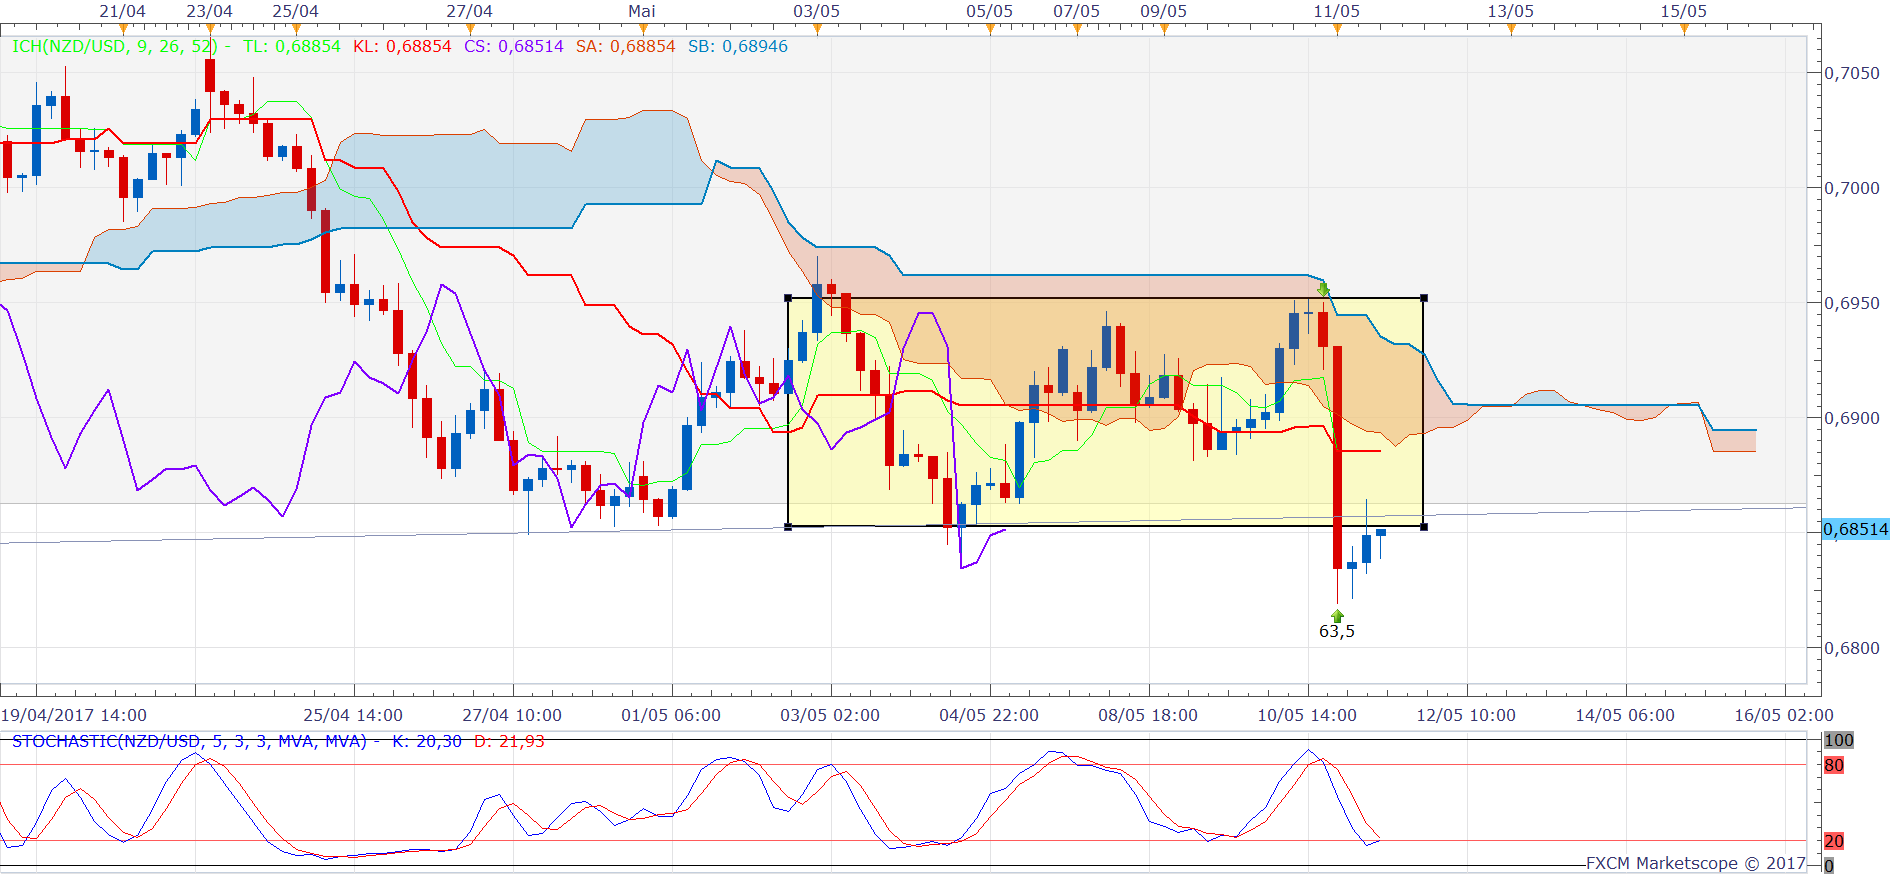Screen dimensions: 1903x874
Task: Select the rectangle's top-right corner handle
Action: pos(1424,298)
